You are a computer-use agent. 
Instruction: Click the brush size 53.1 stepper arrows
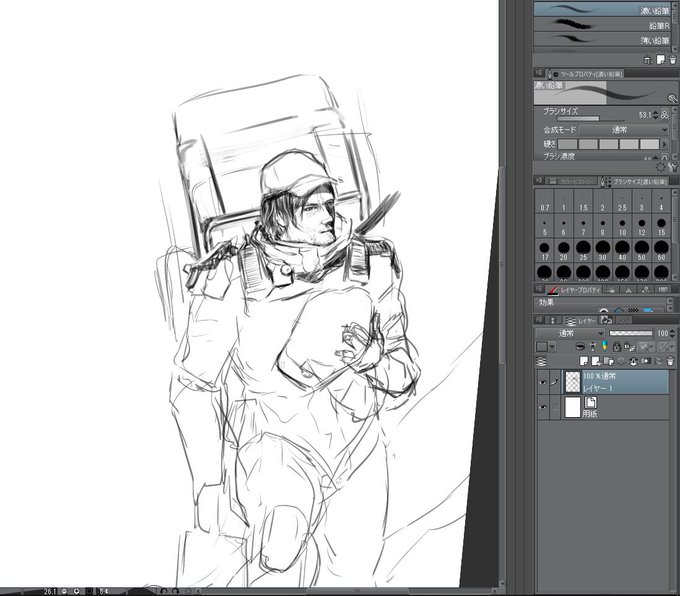[655, 115]
